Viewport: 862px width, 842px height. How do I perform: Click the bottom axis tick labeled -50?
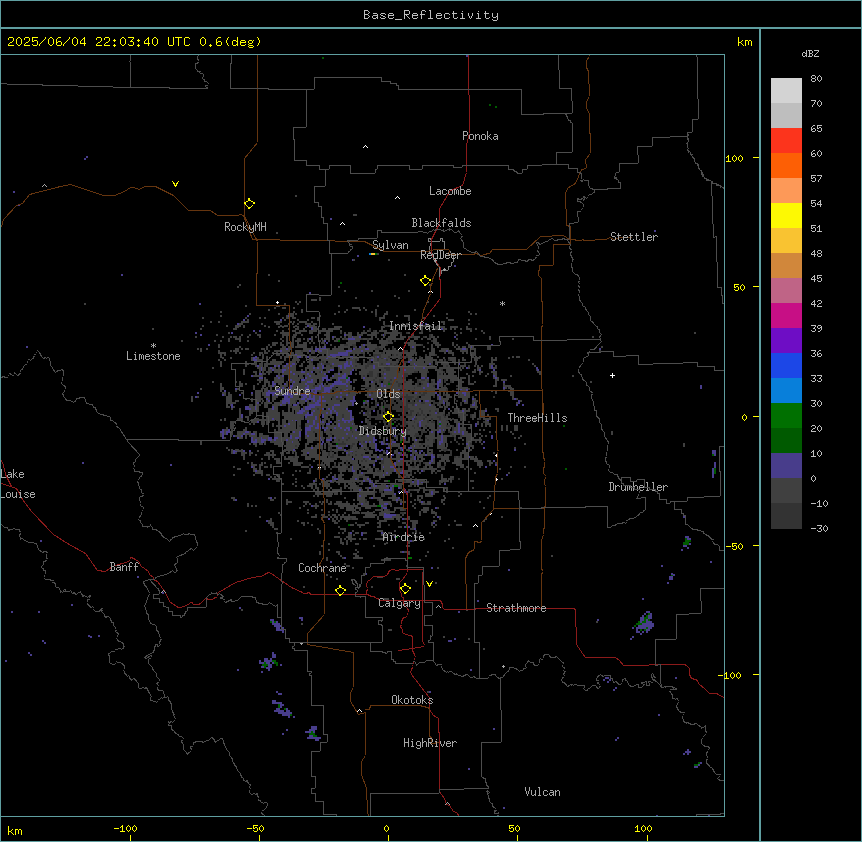(x=255, y=828)
